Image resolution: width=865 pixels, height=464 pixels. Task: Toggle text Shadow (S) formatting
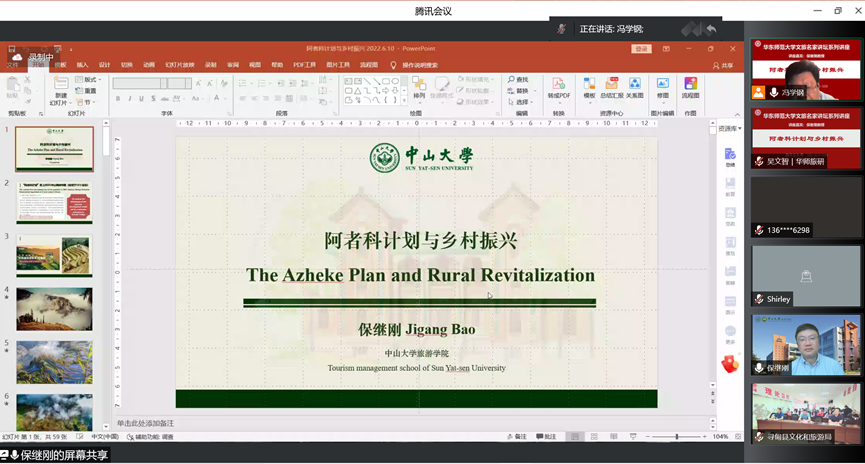tap(153, 98)
